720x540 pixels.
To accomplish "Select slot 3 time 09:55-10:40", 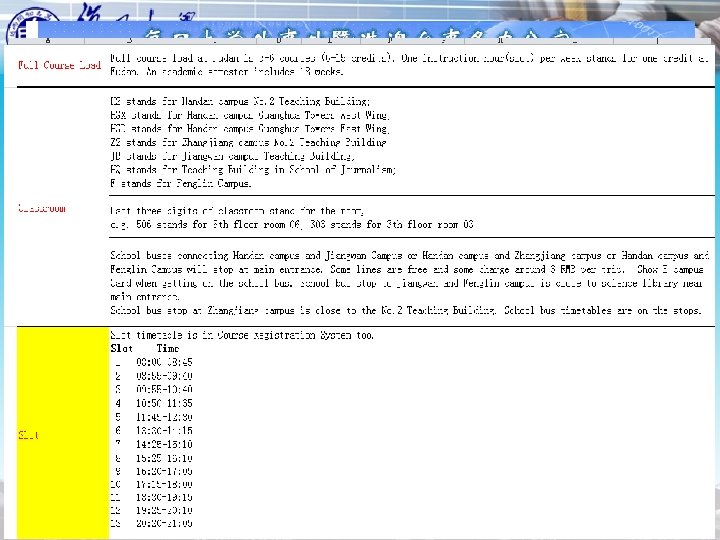I will point(164,389).
